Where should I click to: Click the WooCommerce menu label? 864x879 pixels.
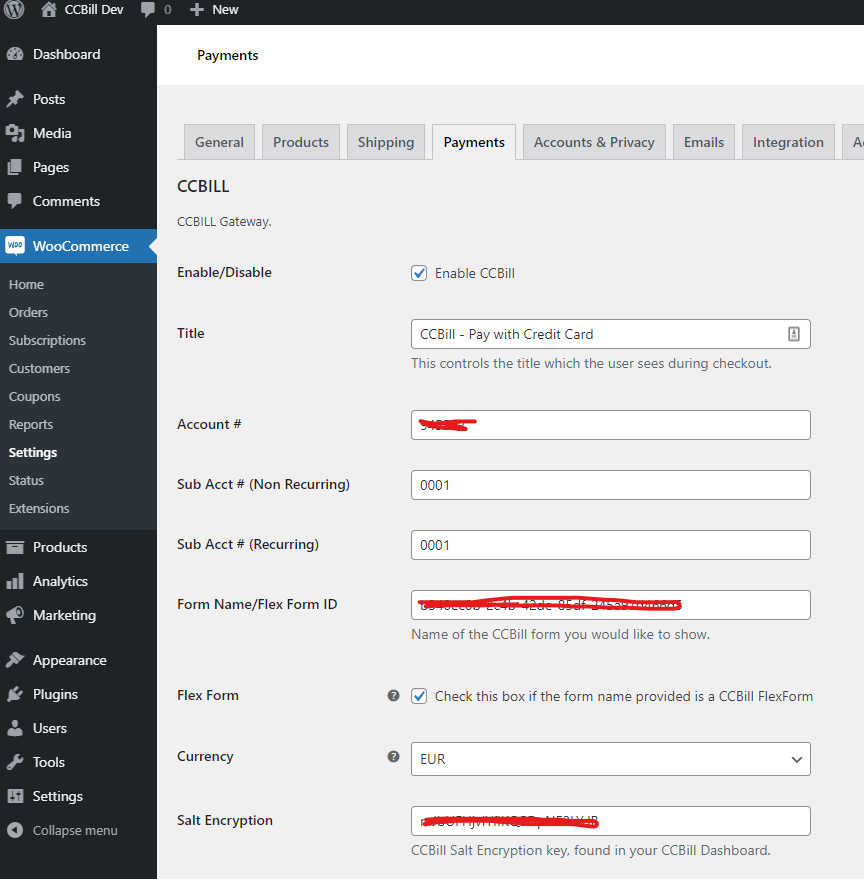point(81,246)
